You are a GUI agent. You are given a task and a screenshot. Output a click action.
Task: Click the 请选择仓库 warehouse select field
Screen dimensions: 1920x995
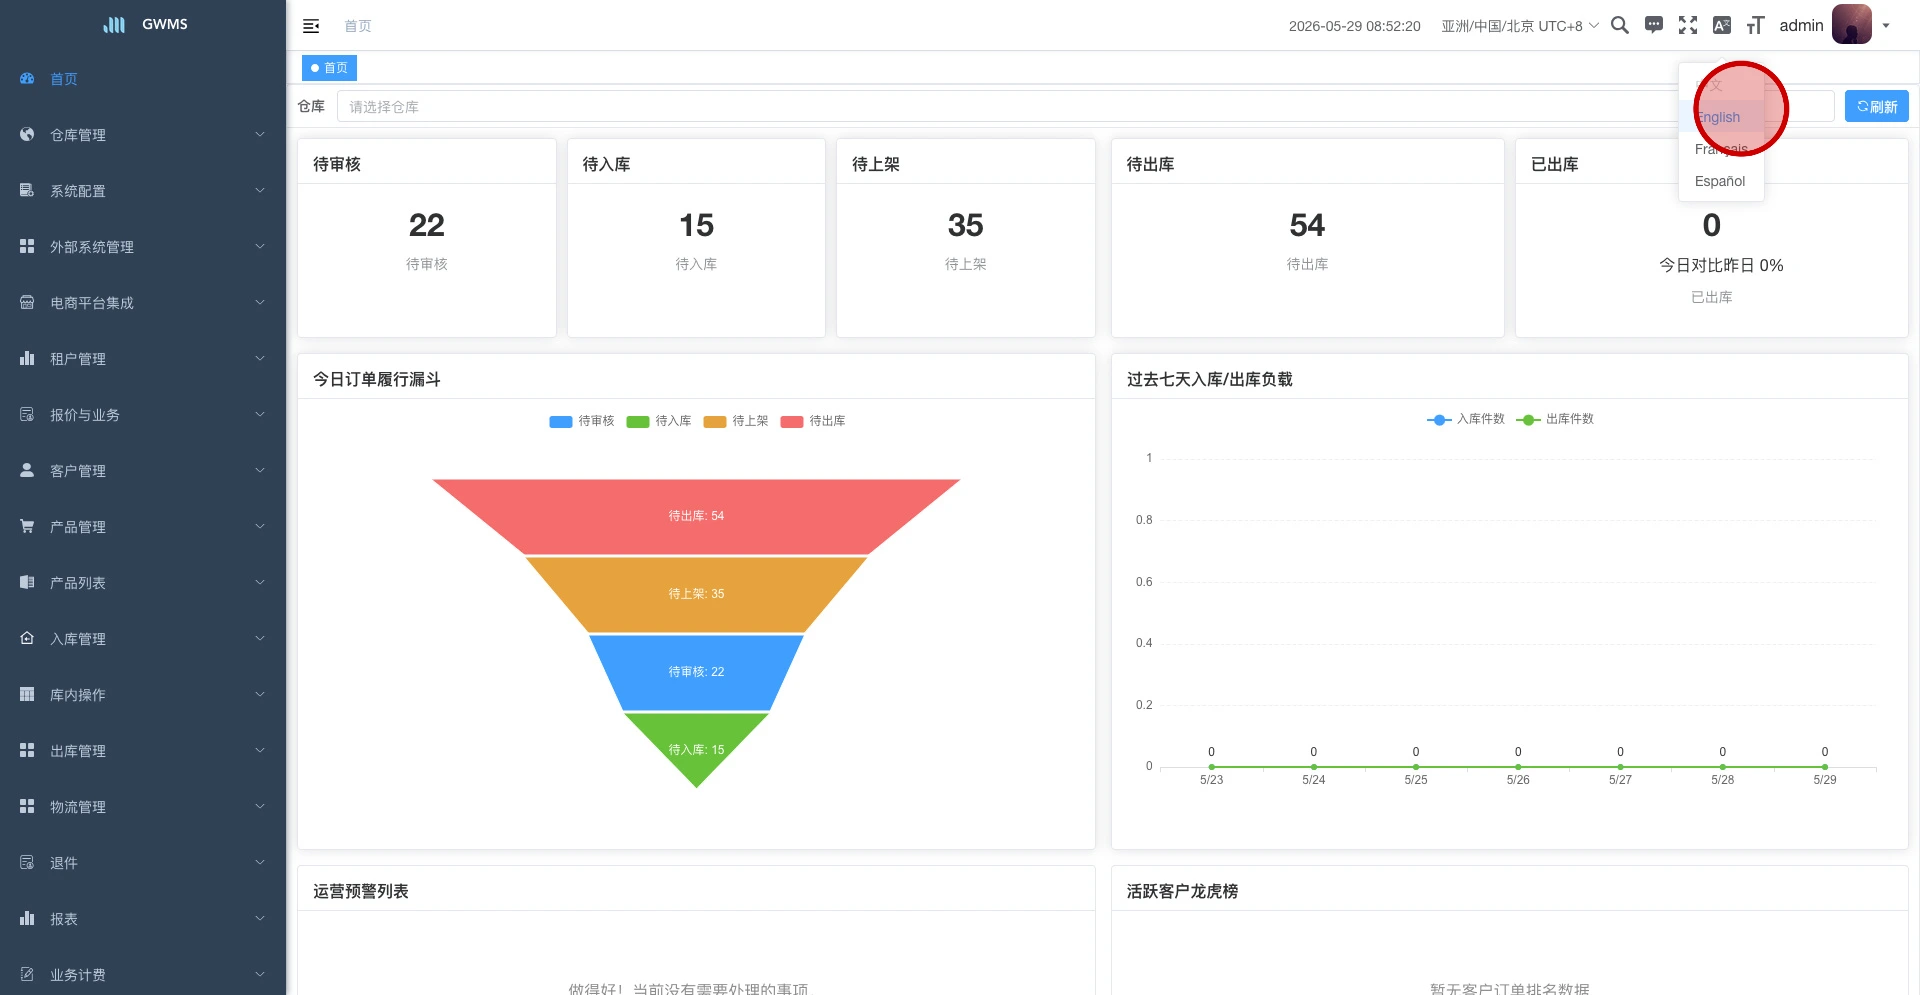click(1085, 106)
